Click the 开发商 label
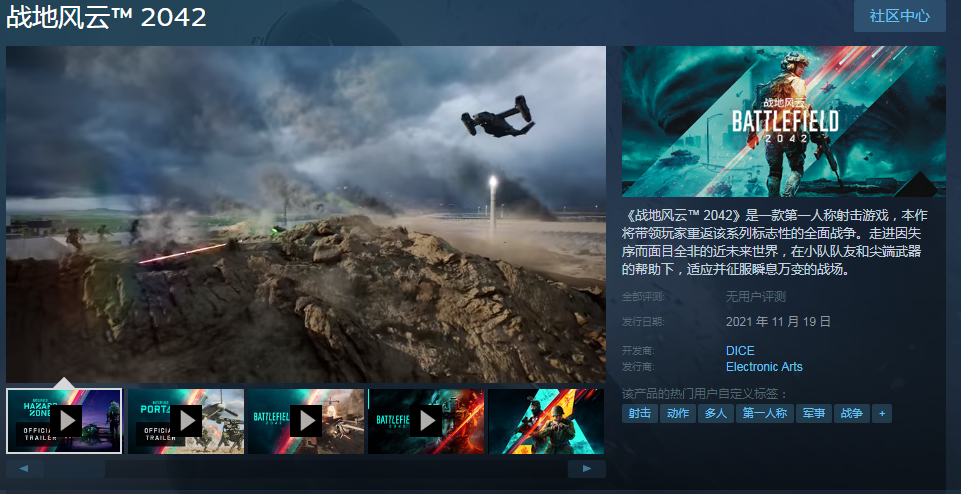This screenshot has height=494, width=961. click(638, 351)
